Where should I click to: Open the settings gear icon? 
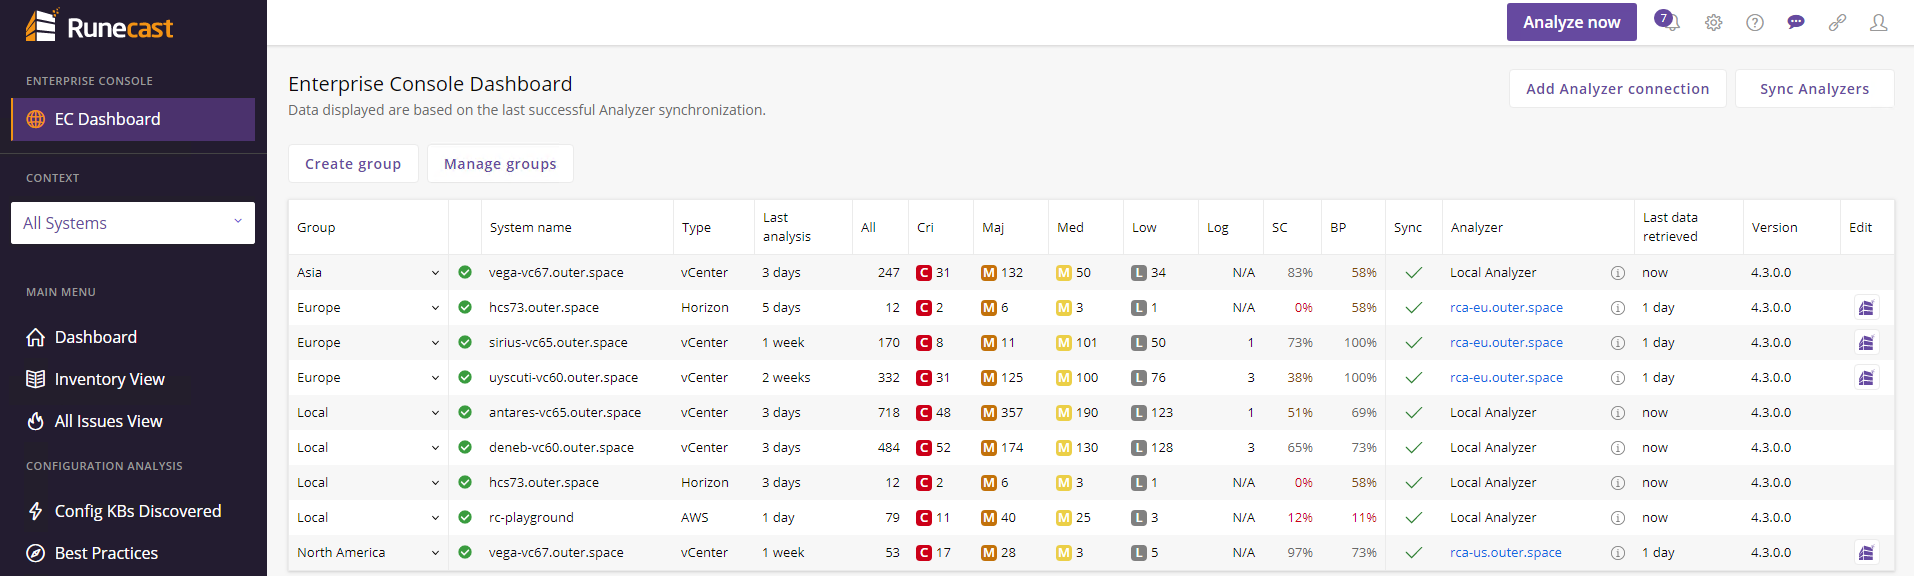(x=1714, y=23)
